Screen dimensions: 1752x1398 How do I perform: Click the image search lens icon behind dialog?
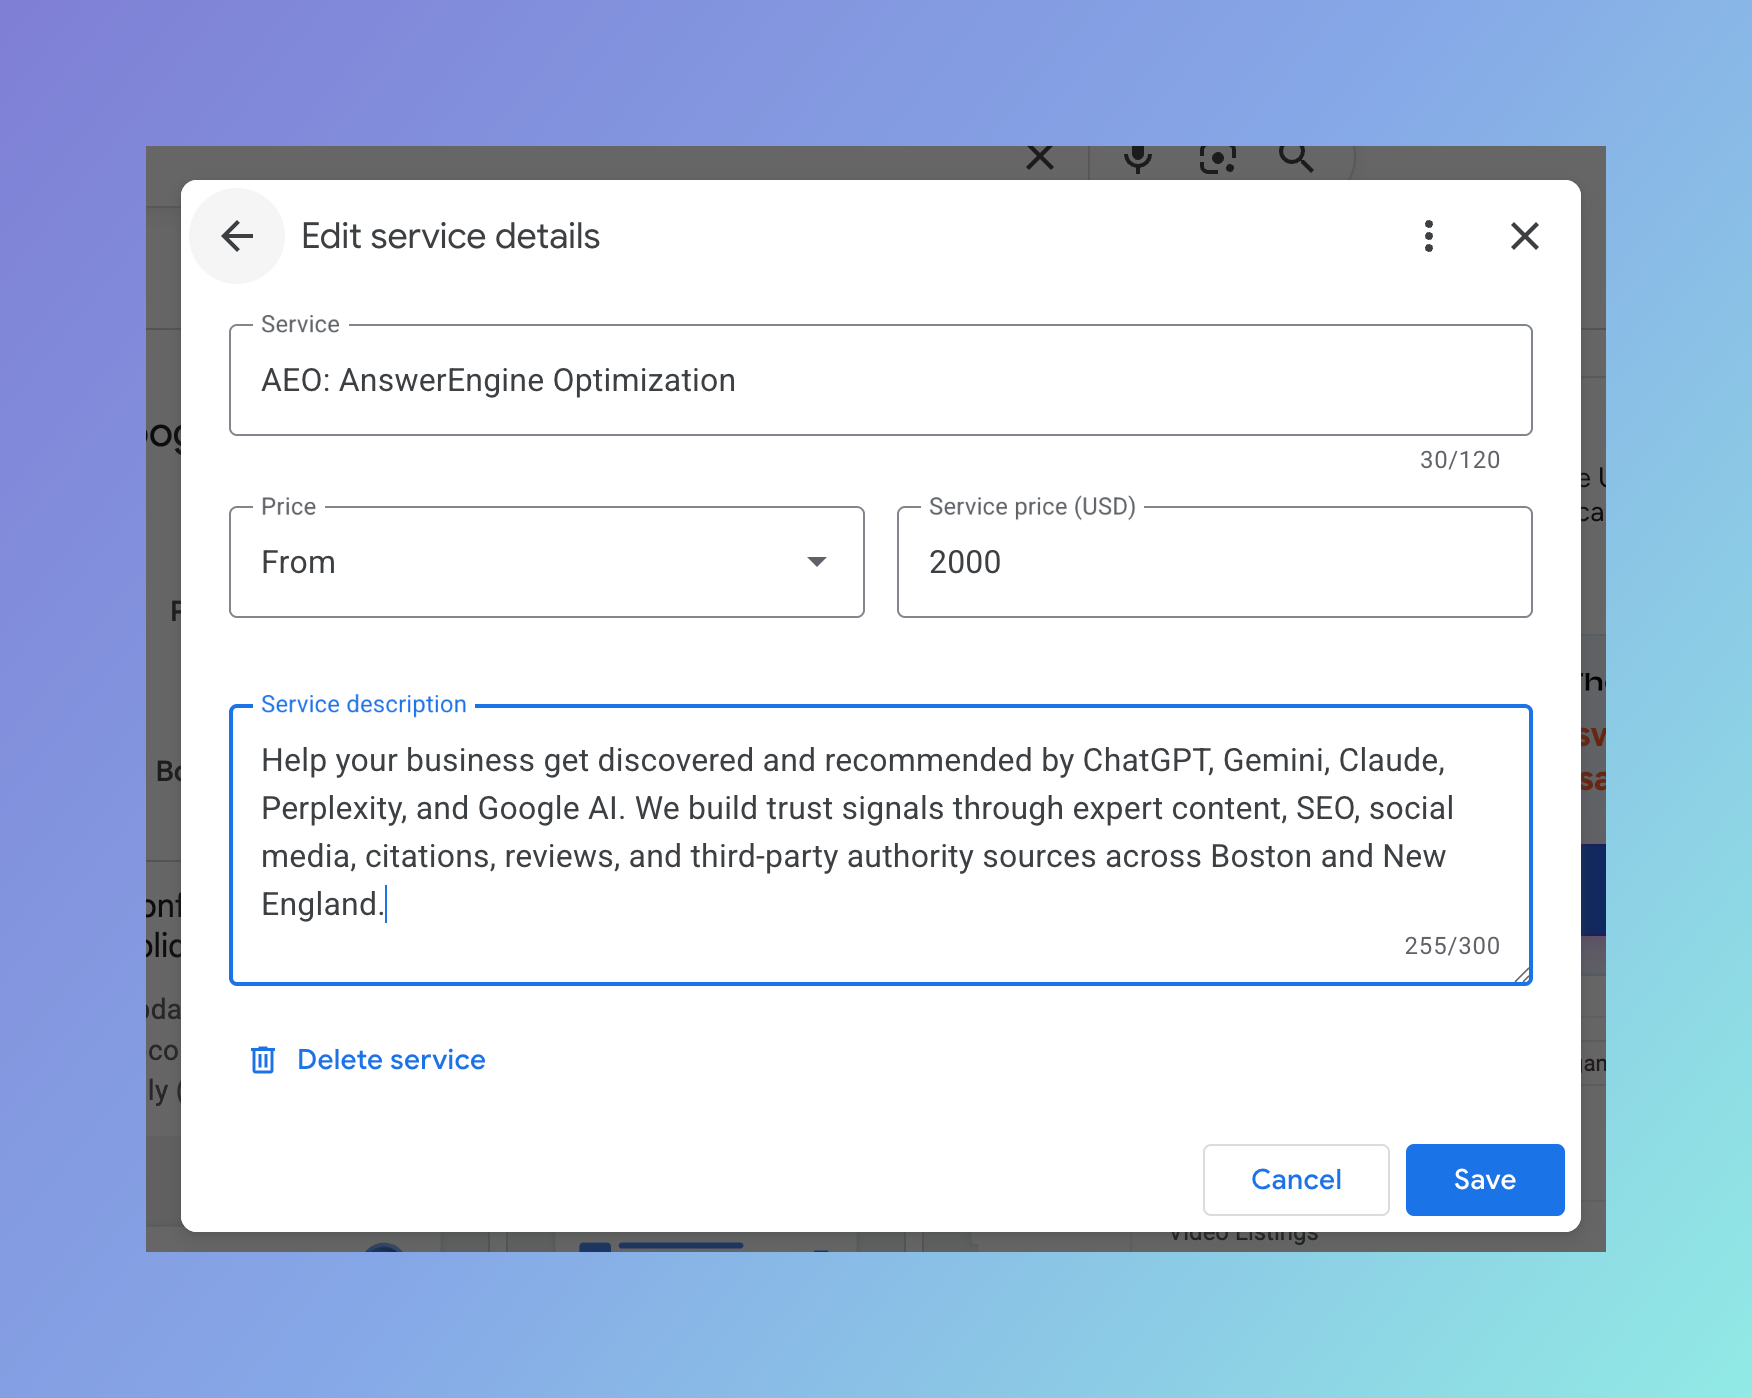1217,158
